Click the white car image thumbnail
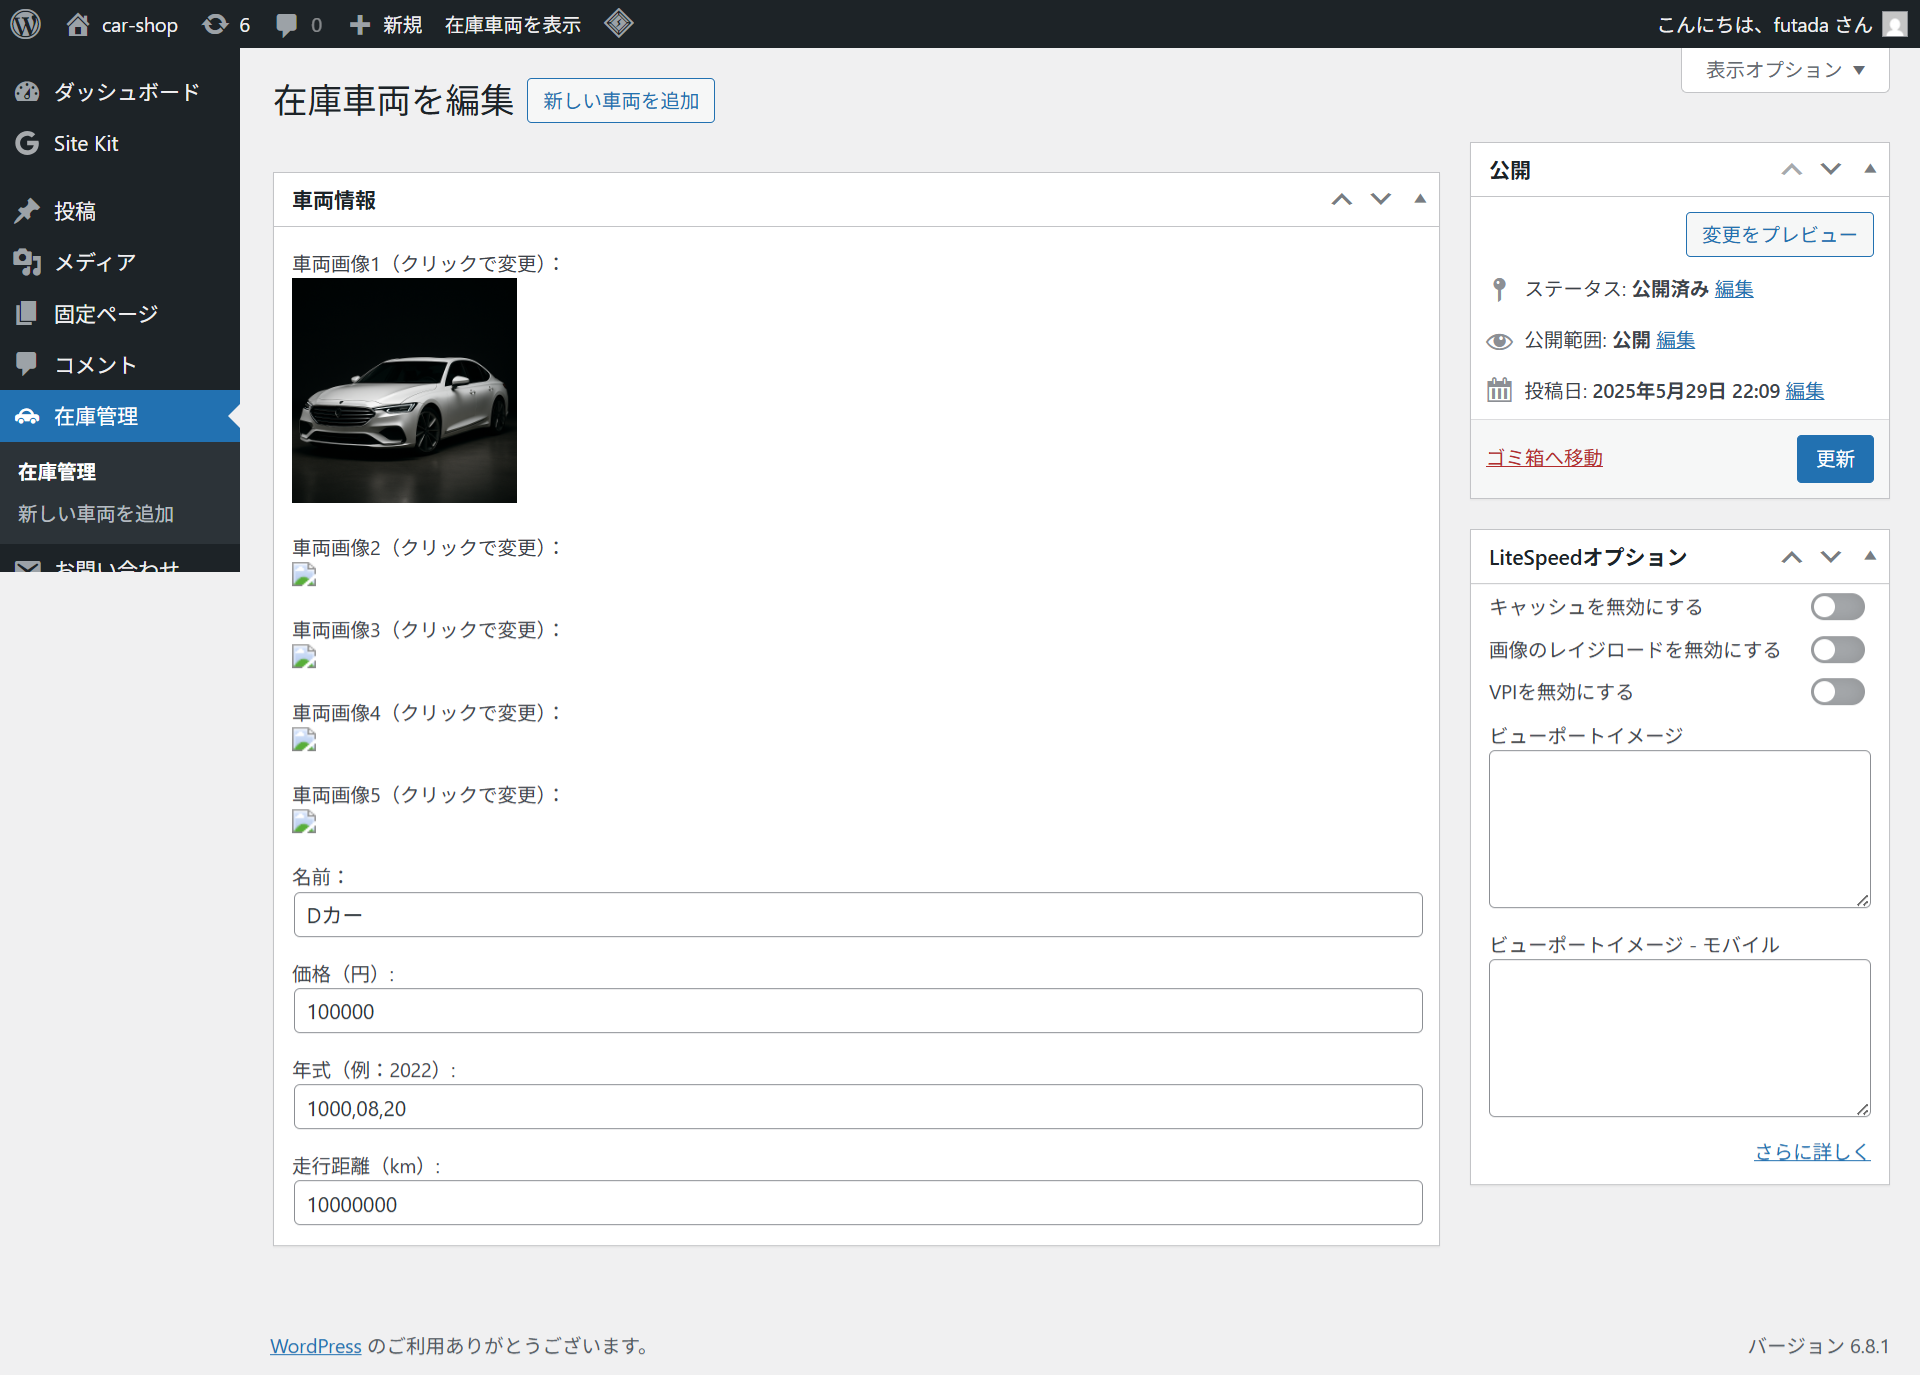Image resolution: width=1920 pixels, height=1375 pixels. click(x=404, y=390)
